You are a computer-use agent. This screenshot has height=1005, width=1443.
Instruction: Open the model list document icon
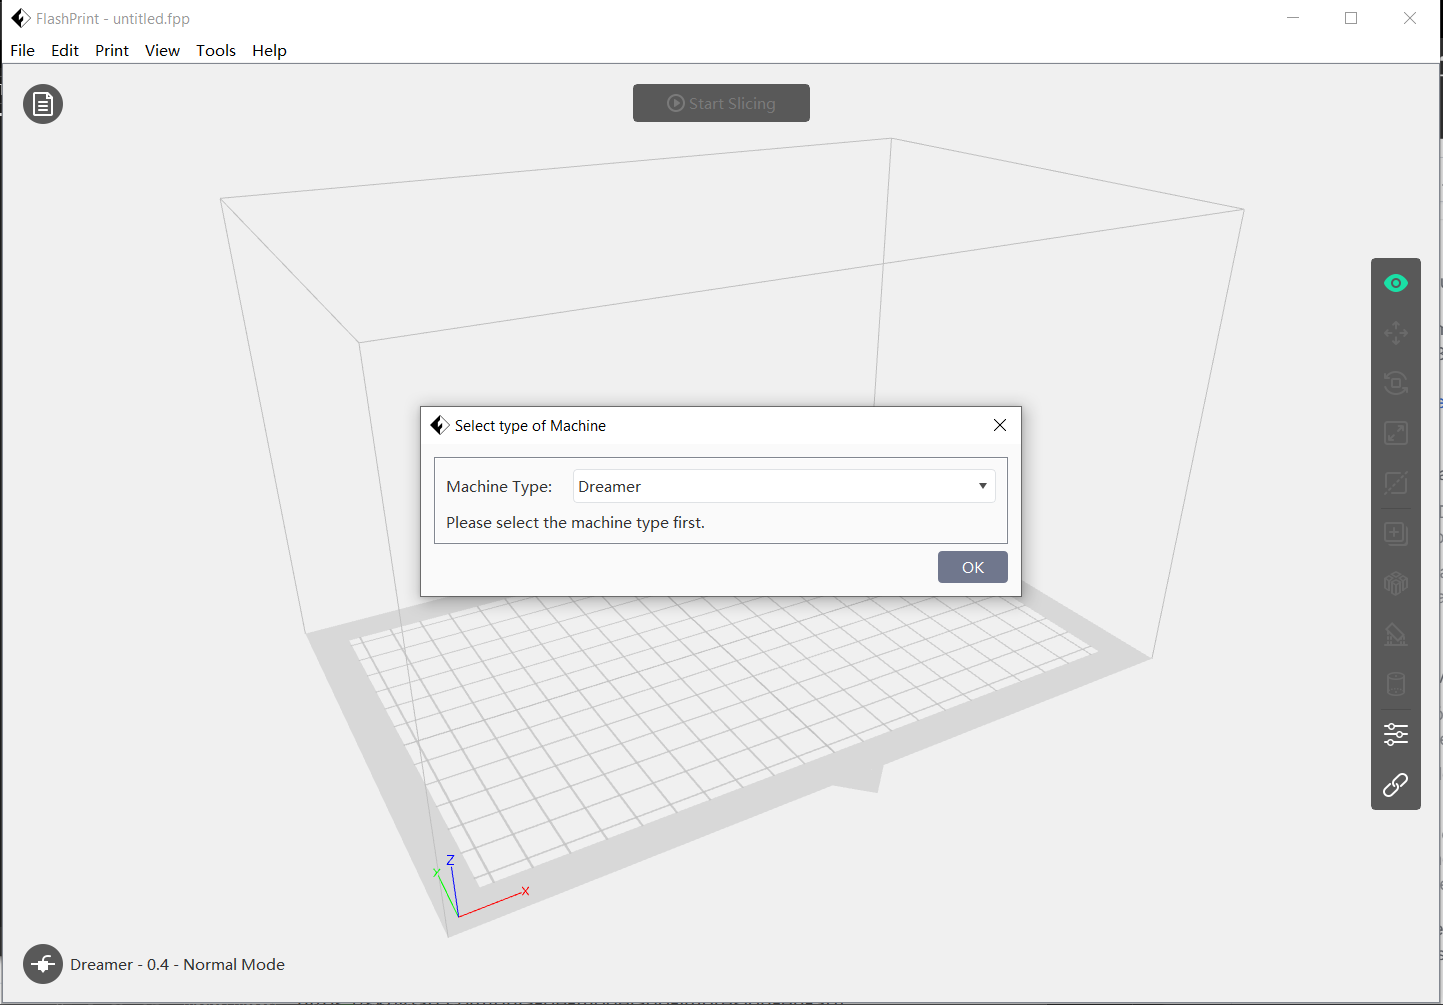click(x=43, y=104)
